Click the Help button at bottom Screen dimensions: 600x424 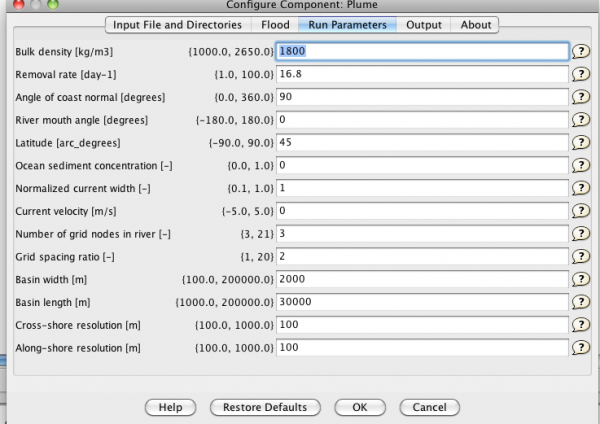point(170,407)
